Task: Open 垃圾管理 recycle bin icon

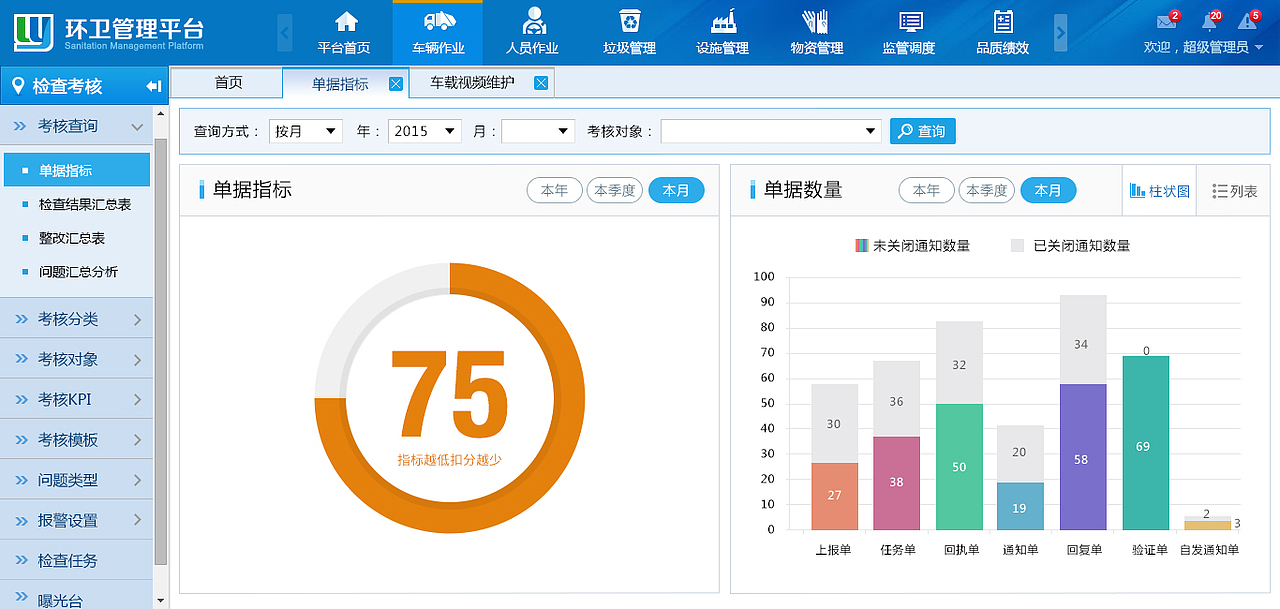Action: [x=629, y=21]
